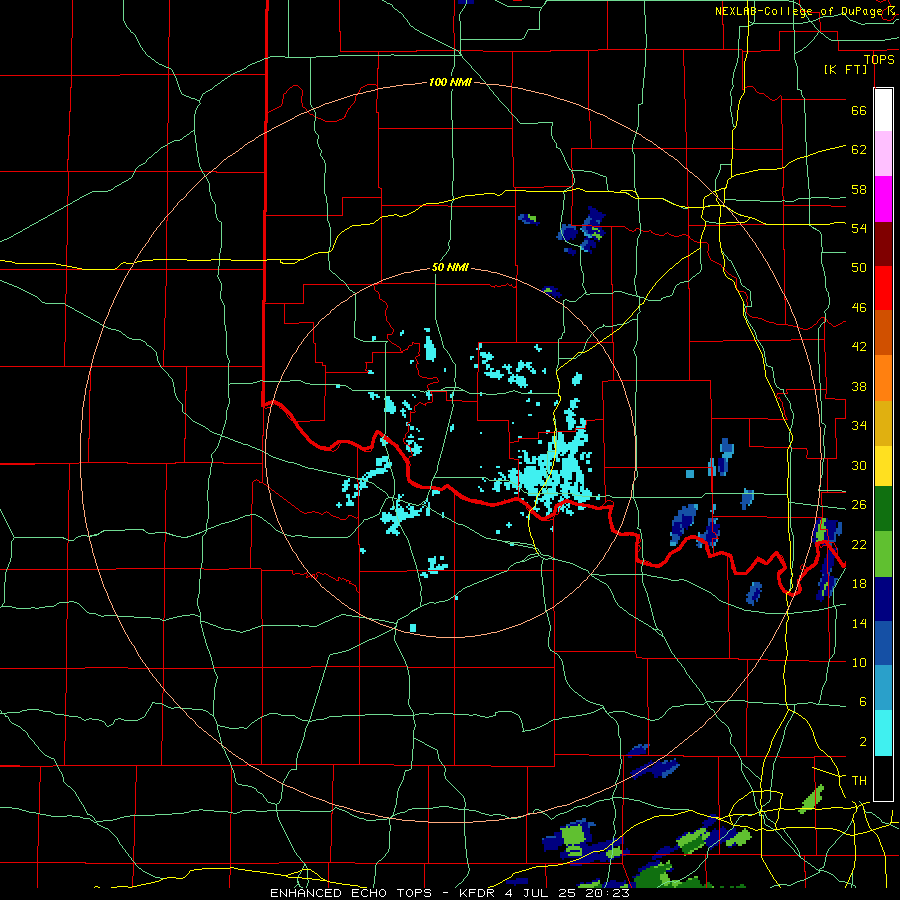Pick the light pink legend swatch
This screenshot has width=900, height=900.
click(x=883, y=154)
